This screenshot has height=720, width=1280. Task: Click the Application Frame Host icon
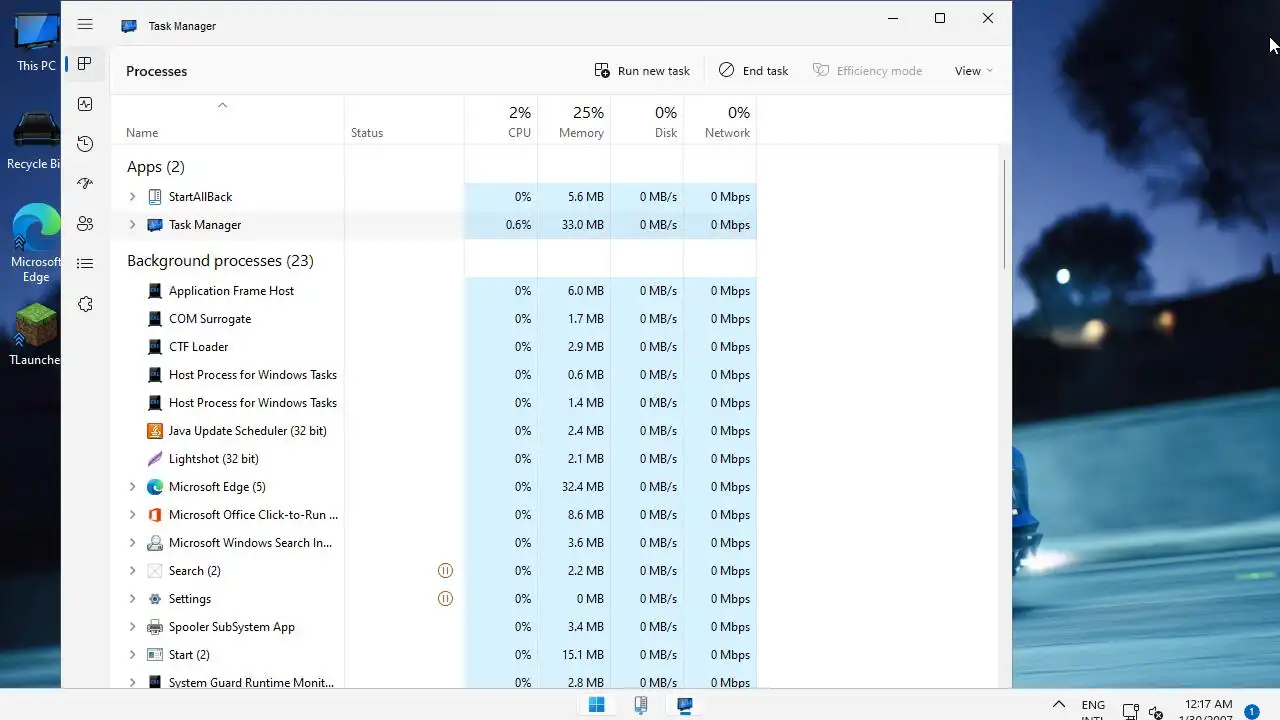[155, 291]
